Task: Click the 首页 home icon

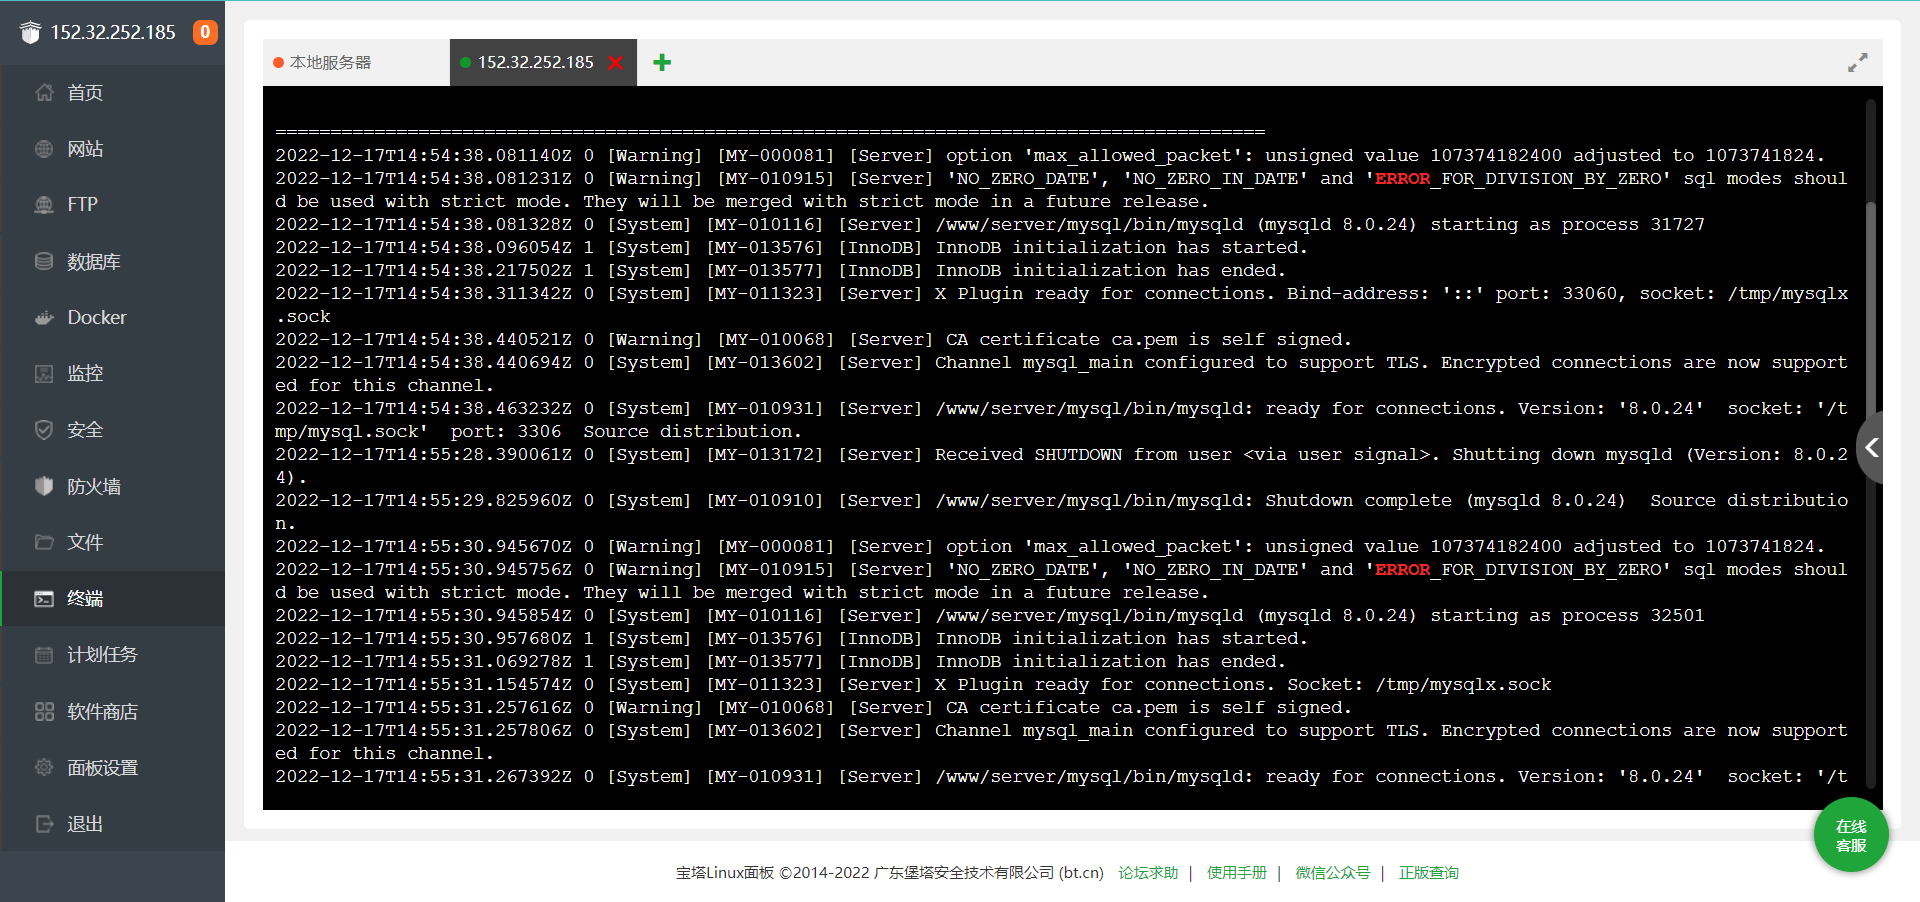Action: [x=44, y=93]
